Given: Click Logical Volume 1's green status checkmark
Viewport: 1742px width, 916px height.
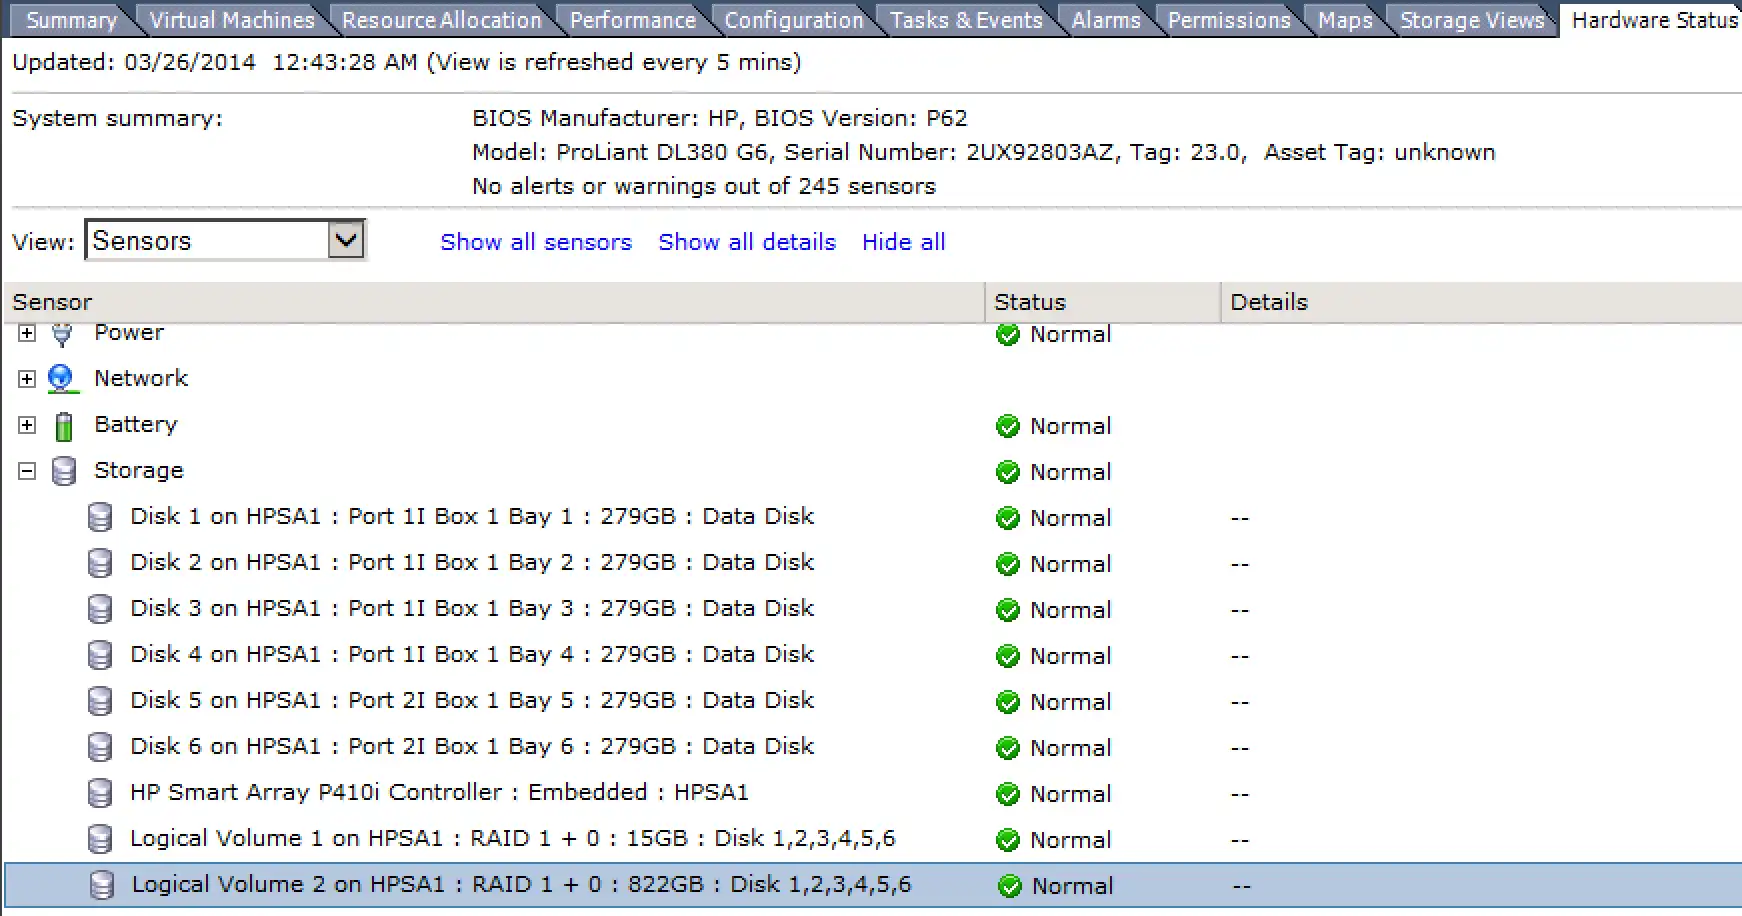Looking at the screenshot, I should [x=1008, y=840].
